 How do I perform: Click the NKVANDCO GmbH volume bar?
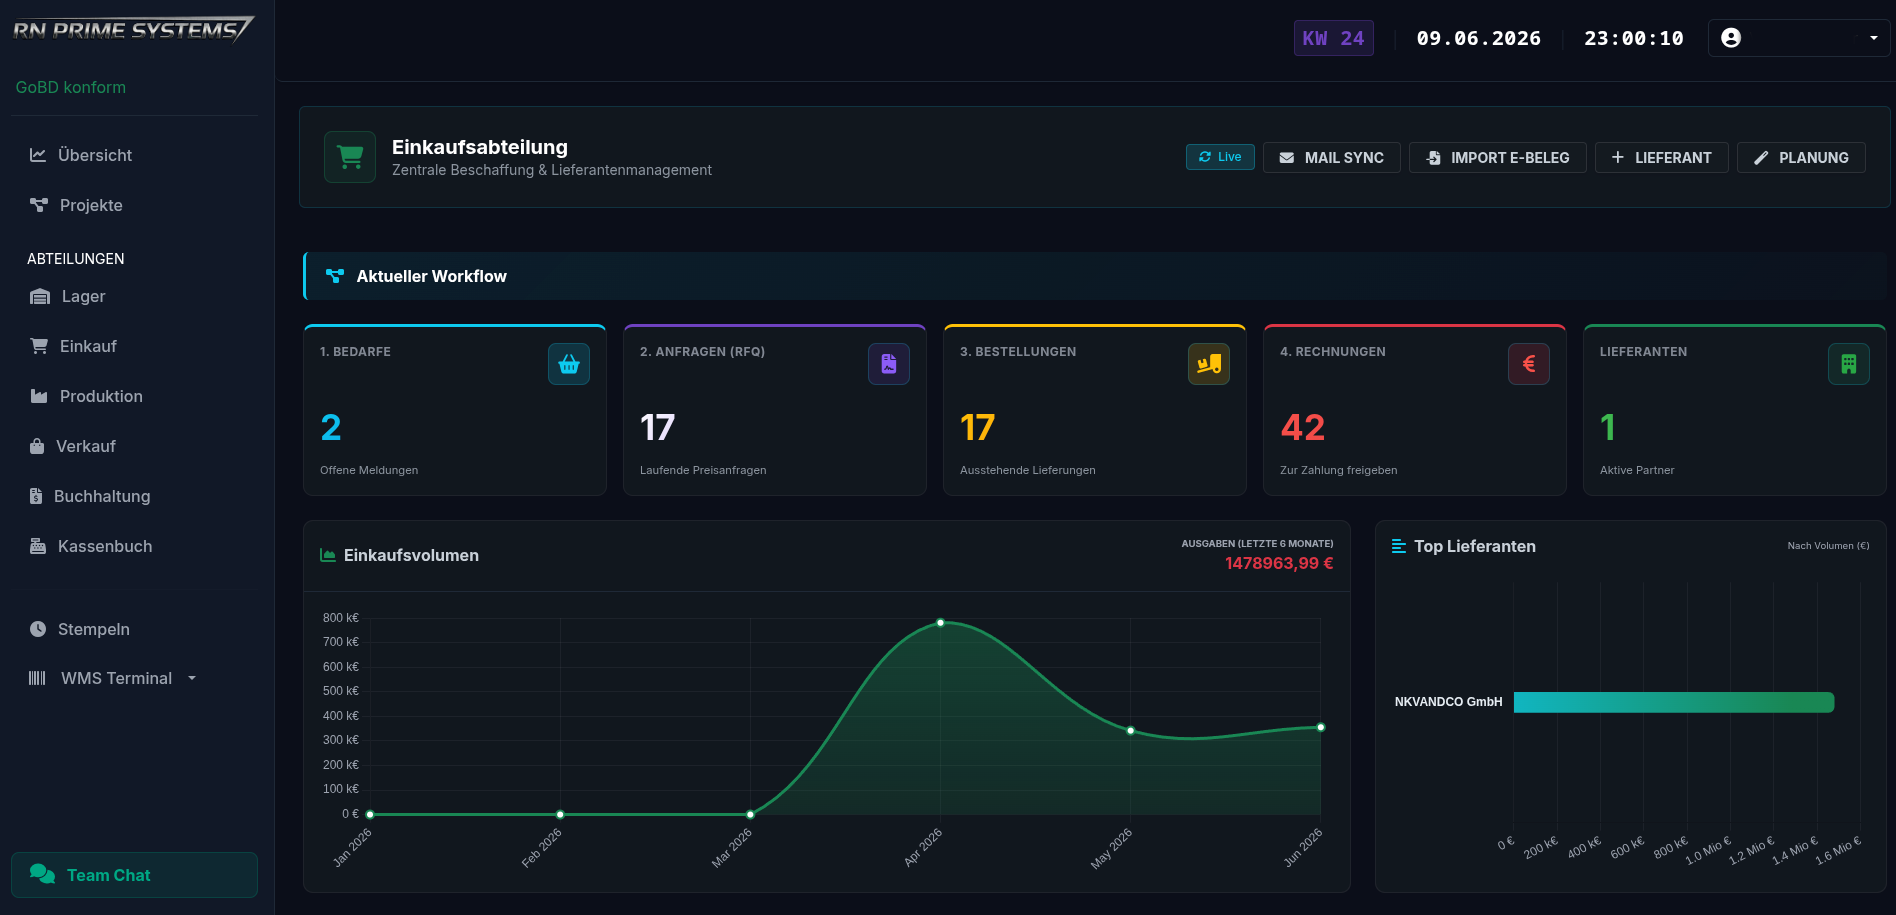(x=1674, y=702)
